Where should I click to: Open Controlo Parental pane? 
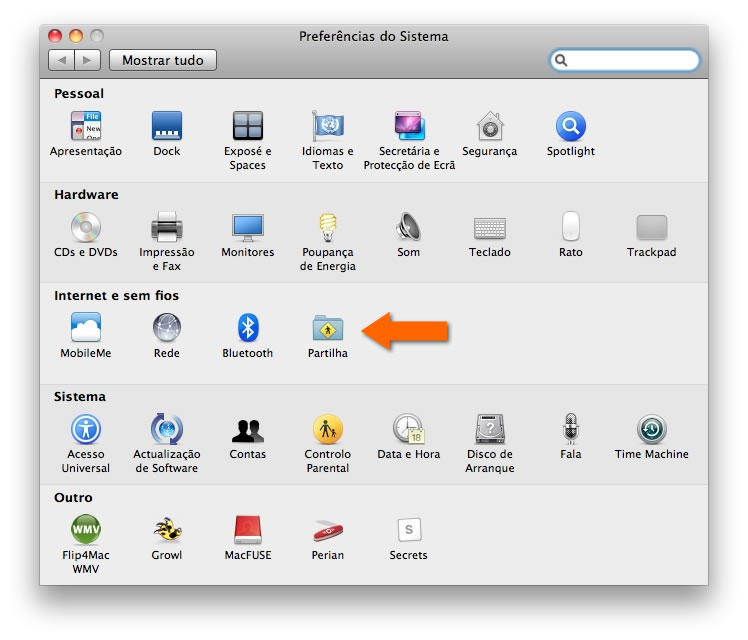327,429
